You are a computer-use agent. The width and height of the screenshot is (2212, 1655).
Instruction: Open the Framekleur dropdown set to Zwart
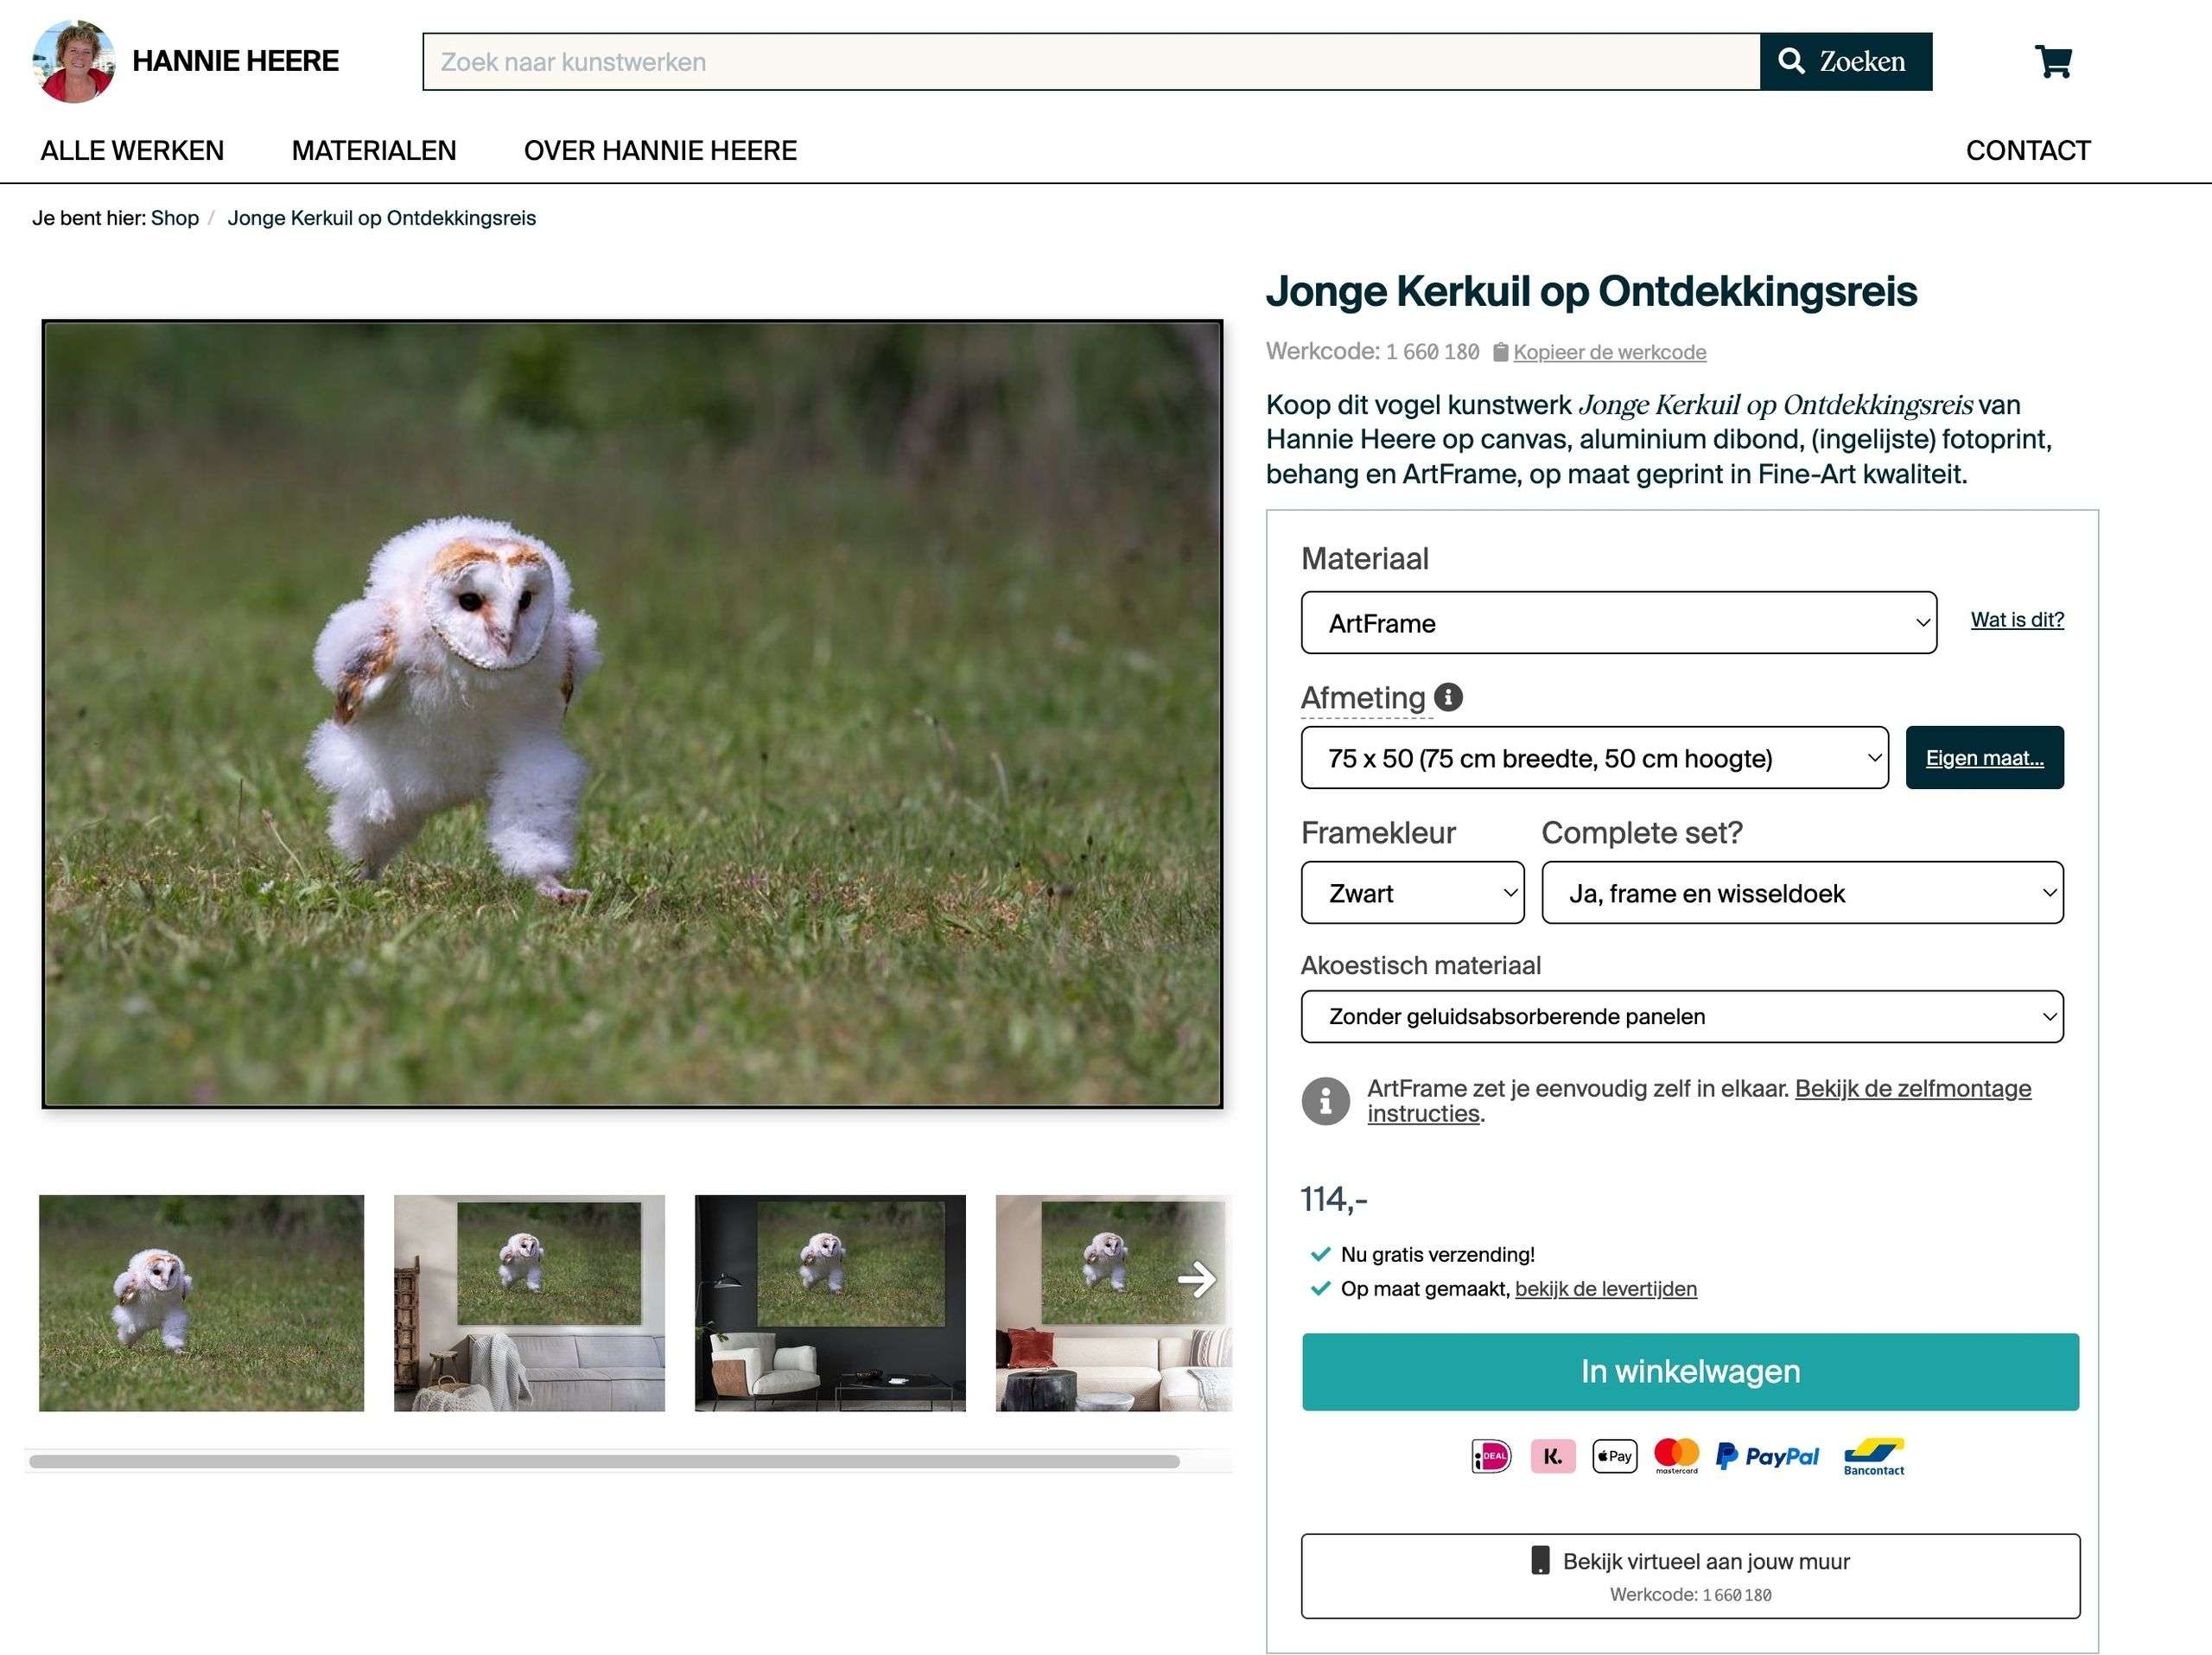point(1412,893)
